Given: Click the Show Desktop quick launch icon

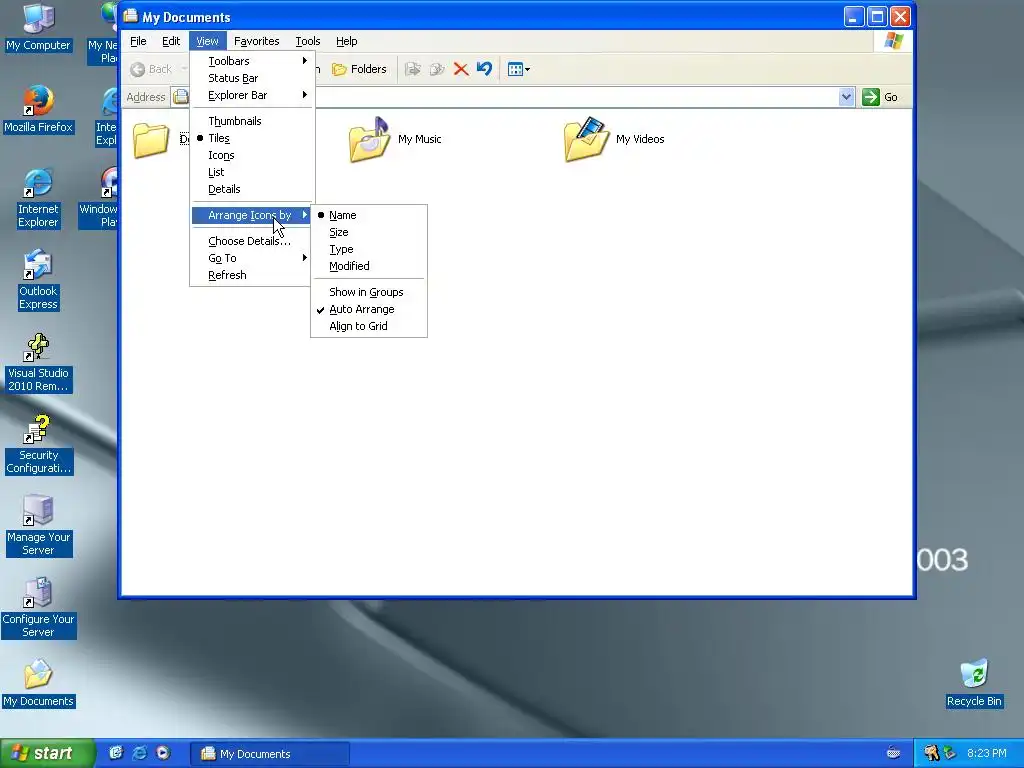Looking at the screenshot, I should tap(116, 753).
